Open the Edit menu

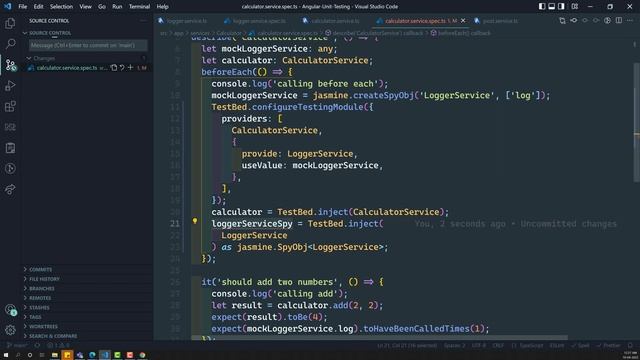[x=38, y=7]
